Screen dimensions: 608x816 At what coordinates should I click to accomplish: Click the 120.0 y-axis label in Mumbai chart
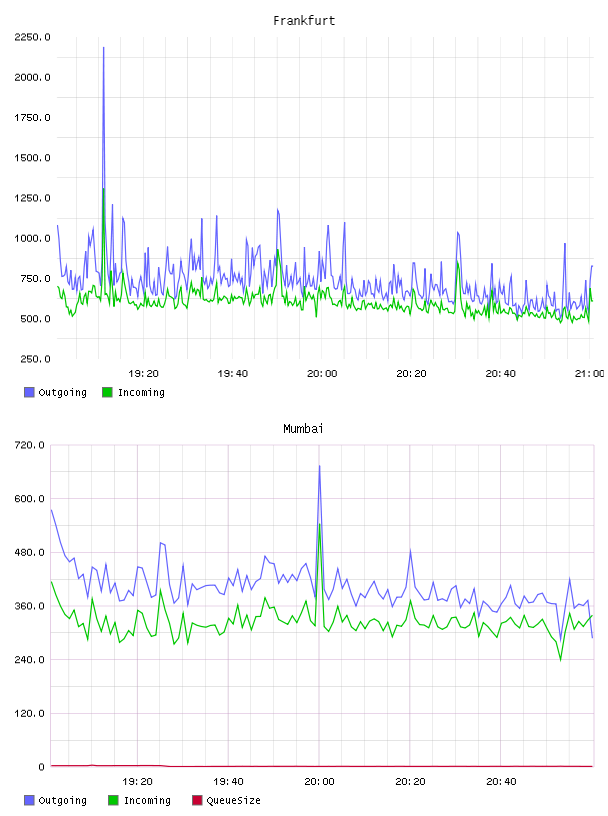point(30,713)
